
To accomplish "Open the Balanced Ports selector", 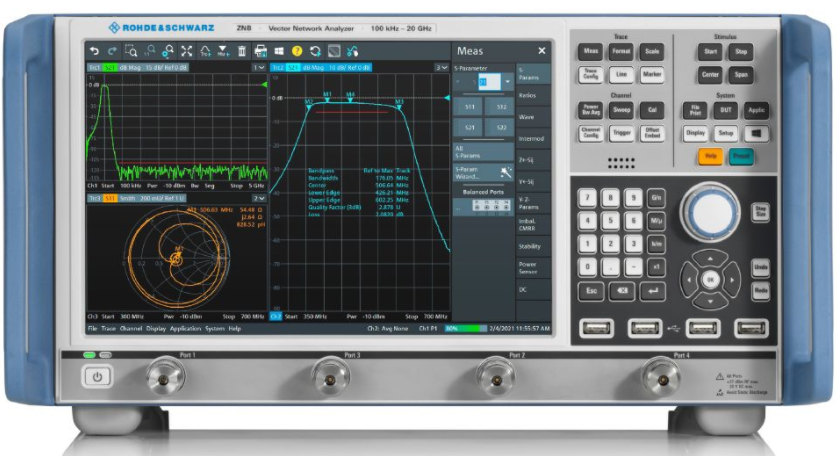I will pos(483,206).
